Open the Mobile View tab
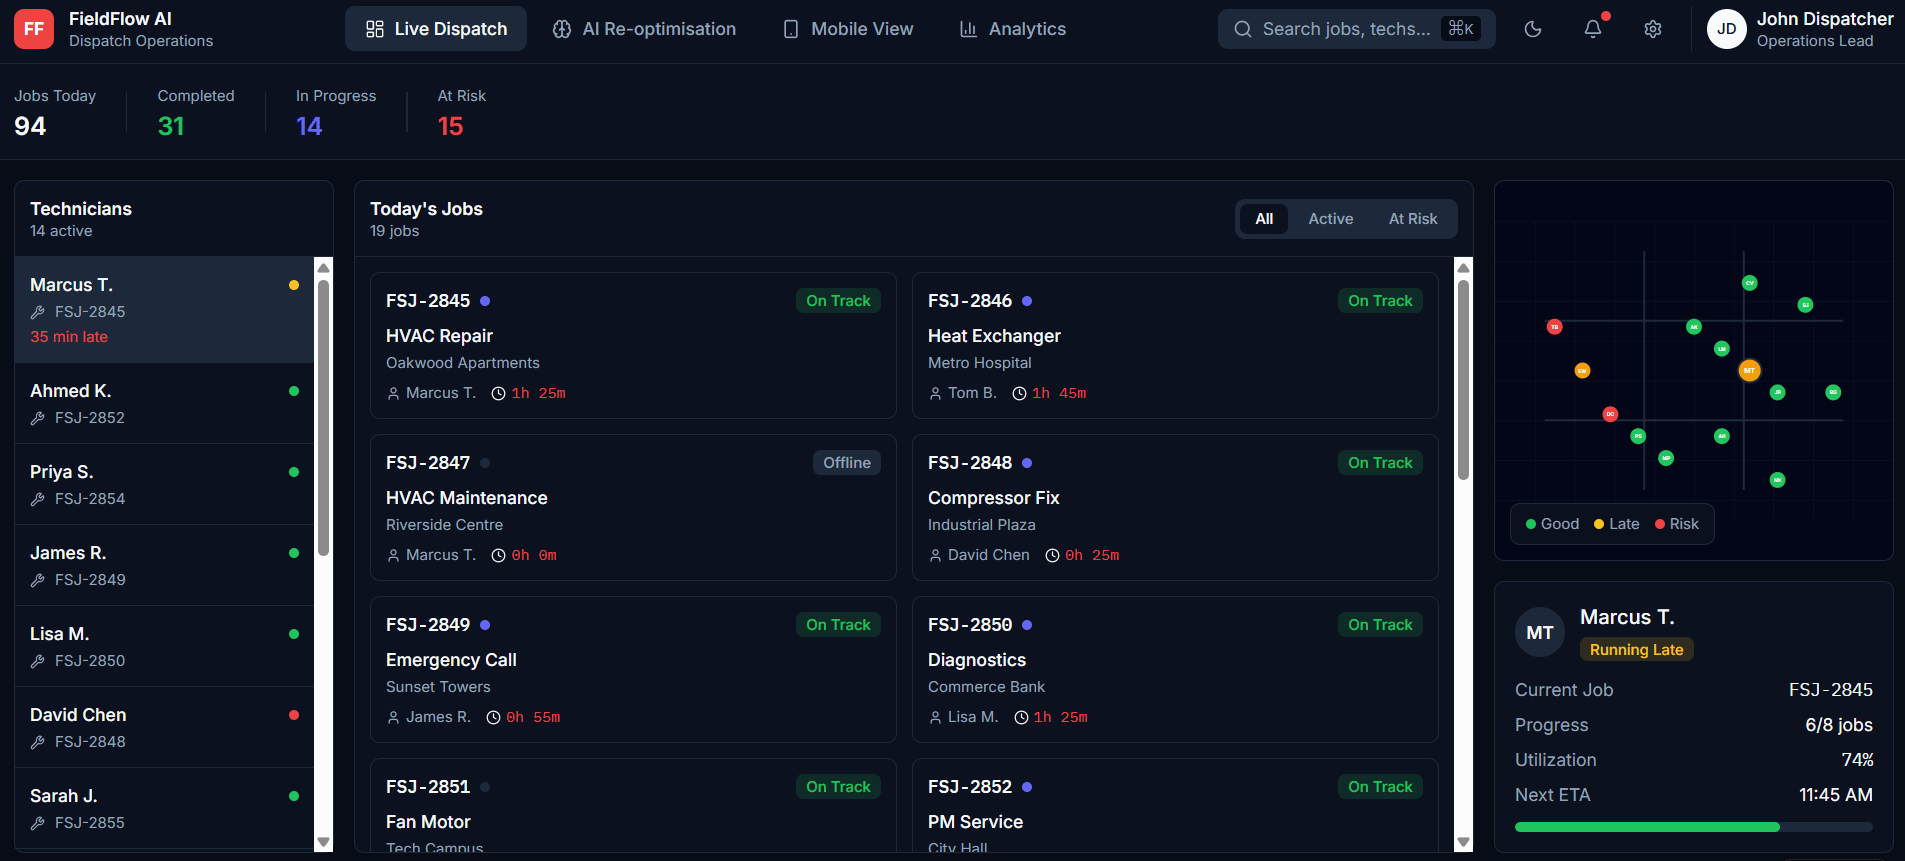 848,29
